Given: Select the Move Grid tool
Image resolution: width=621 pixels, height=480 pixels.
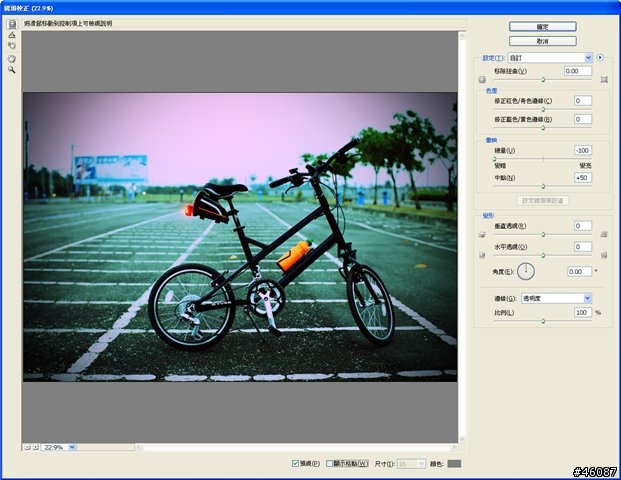Looking at the screenshot, I should pyautogui.click(x=12, y=46).
